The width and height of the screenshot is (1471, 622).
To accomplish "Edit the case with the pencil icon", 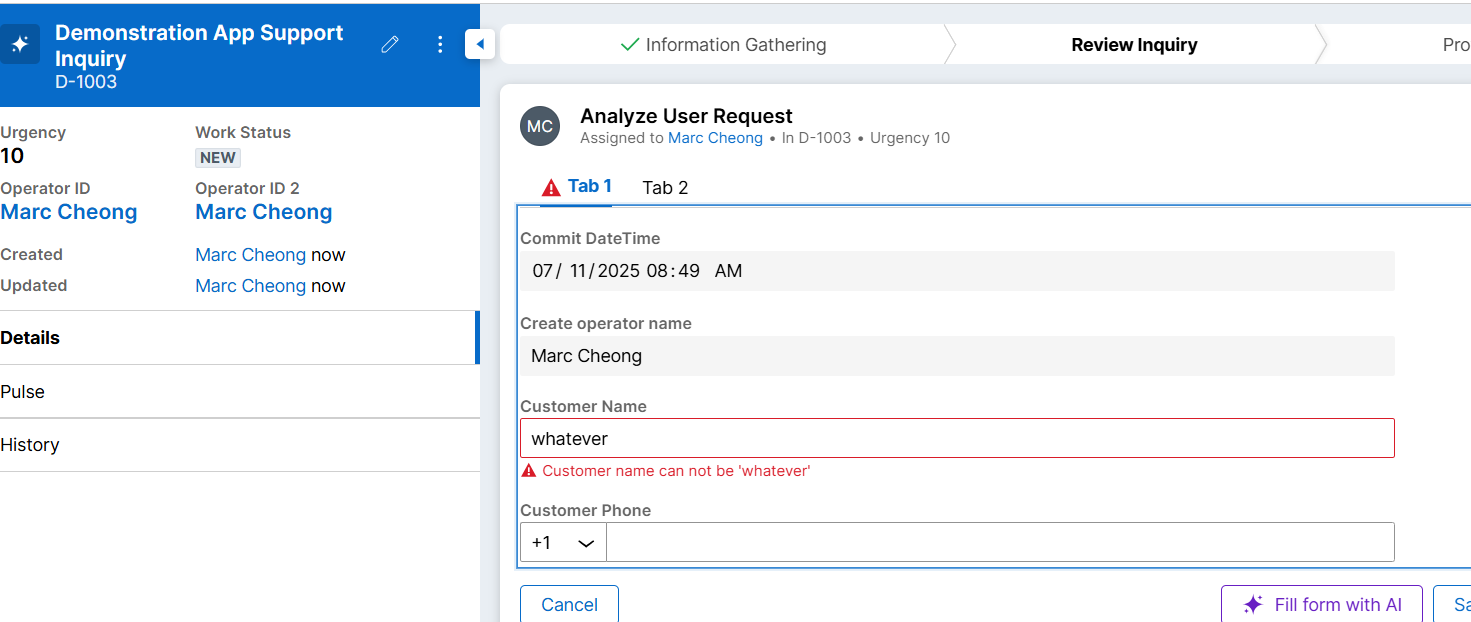I will point(391,45).
